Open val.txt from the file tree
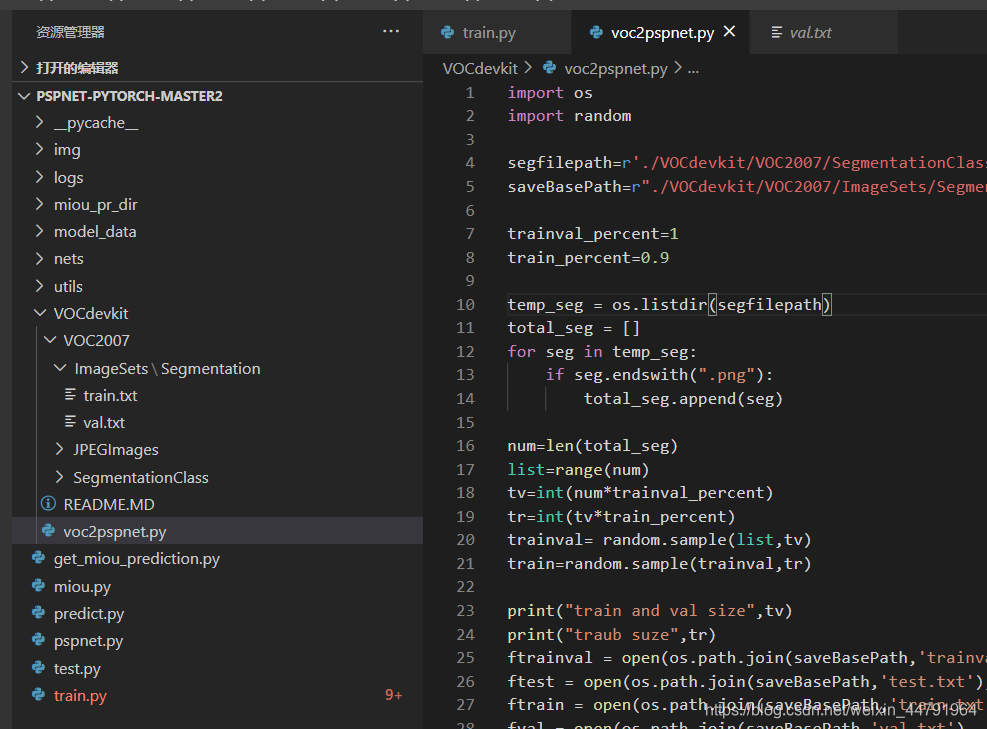Image resolution: width=987 pixels, height=729 pixels. [104, 422]
